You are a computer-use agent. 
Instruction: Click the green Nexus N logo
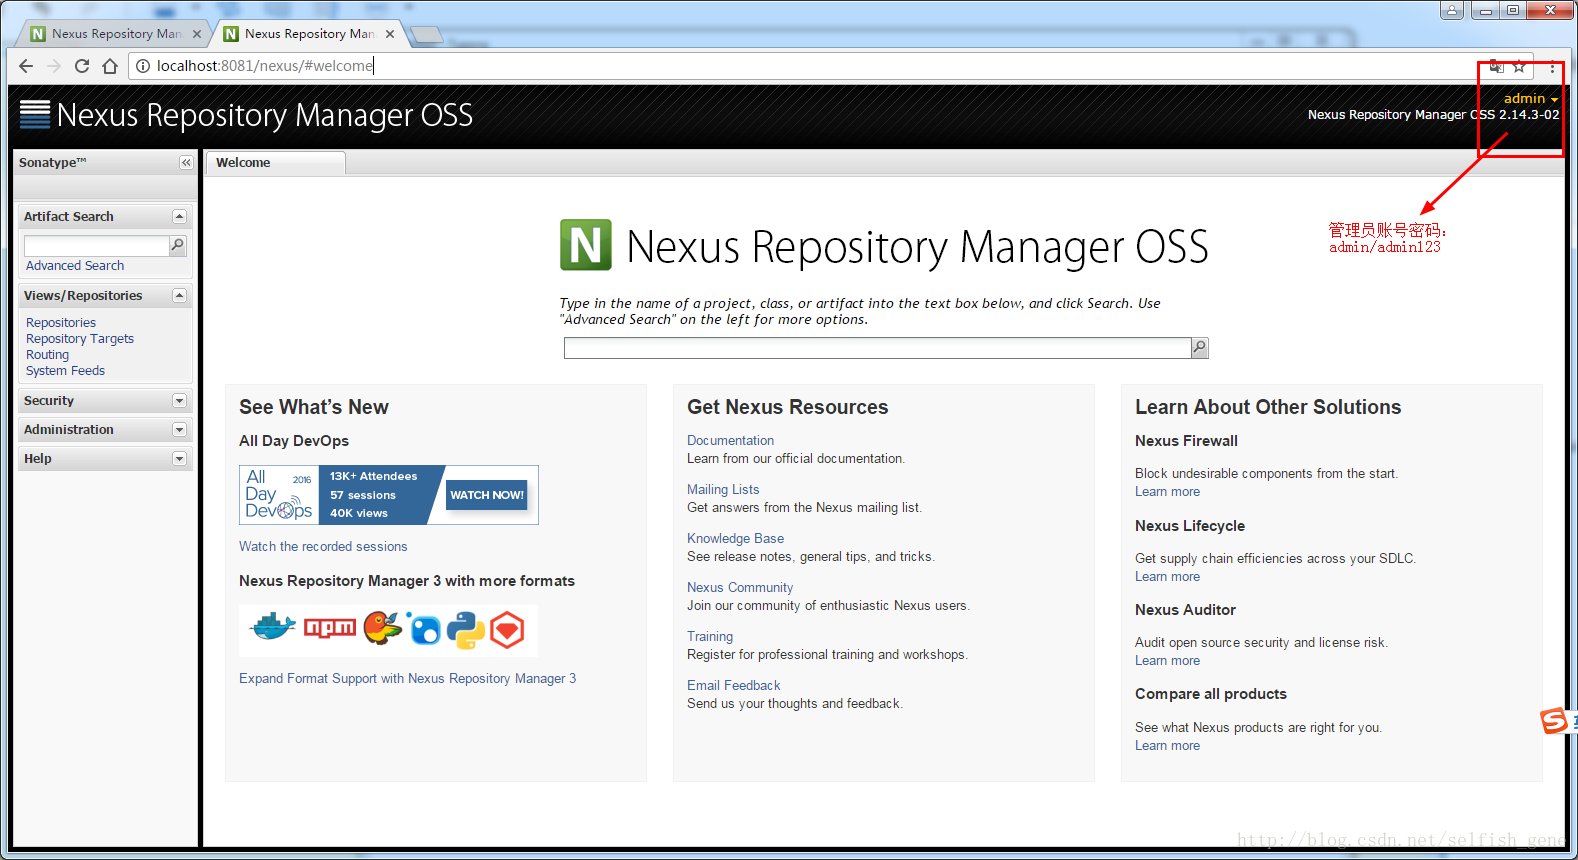[x=586, y=245]
